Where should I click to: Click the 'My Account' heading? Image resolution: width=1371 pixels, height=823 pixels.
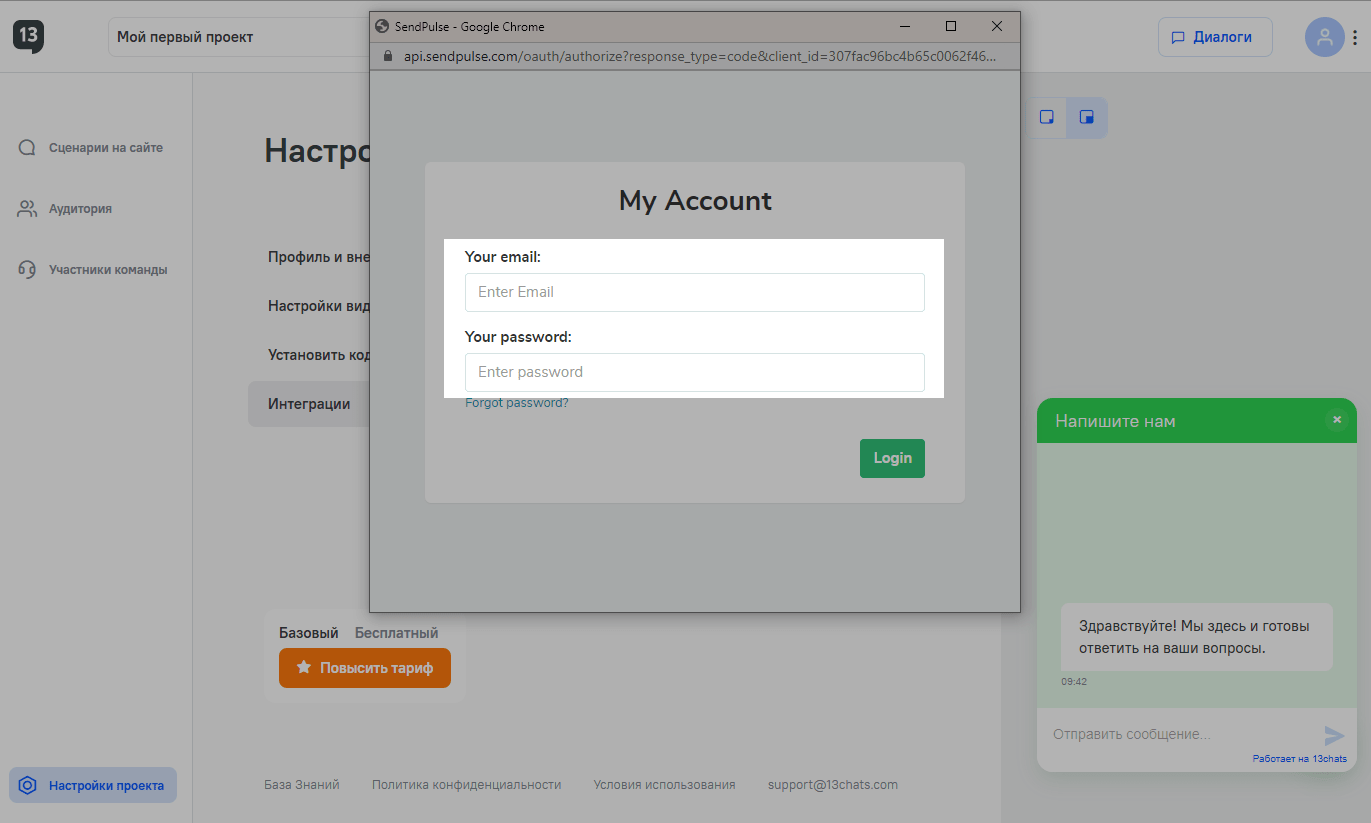pos(695,200)
